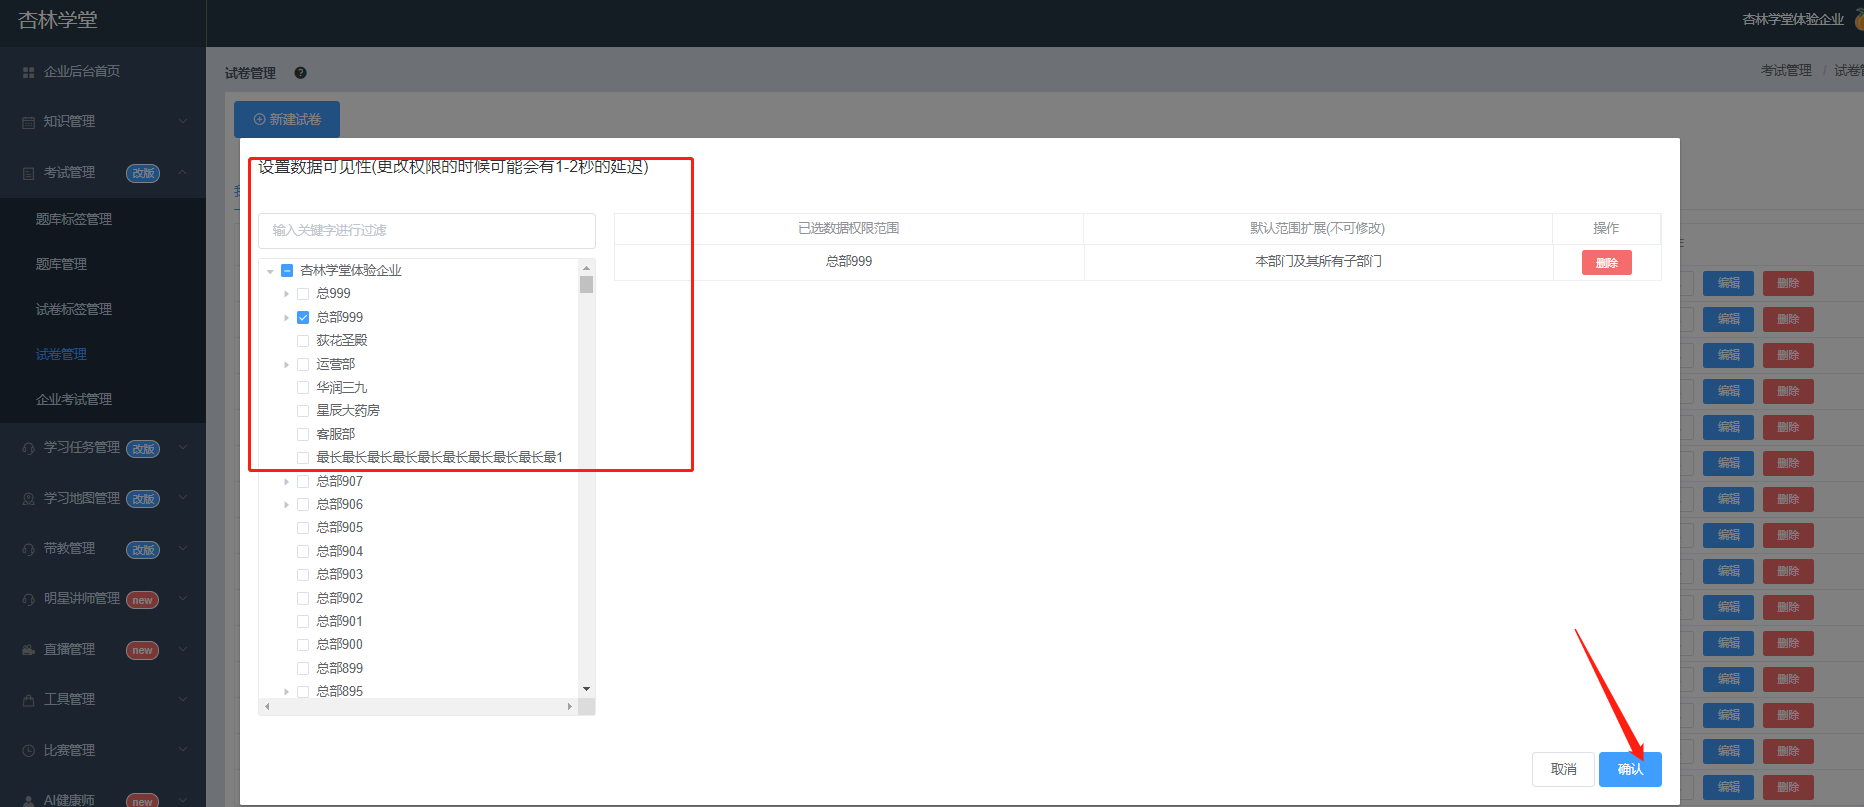Click the tree horizontal scrollbar right arrow
This screenshot has width=1864, height=807.
(570, 707)
